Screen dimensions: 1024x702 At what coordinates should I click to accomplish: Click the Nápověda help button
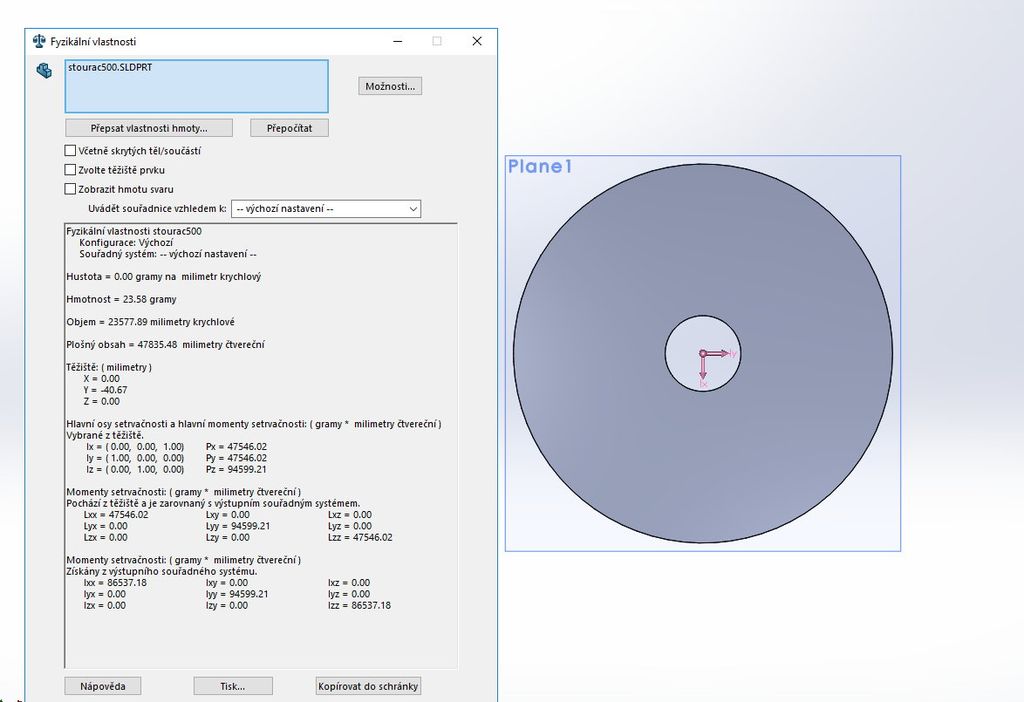(103, 686)
